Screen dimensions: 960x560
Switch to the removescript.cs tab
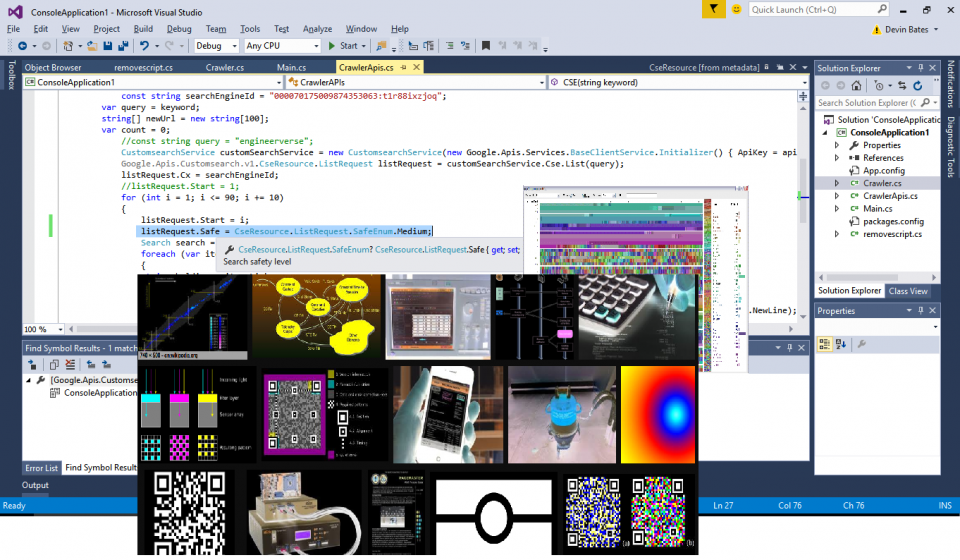(x=143, y=67)
